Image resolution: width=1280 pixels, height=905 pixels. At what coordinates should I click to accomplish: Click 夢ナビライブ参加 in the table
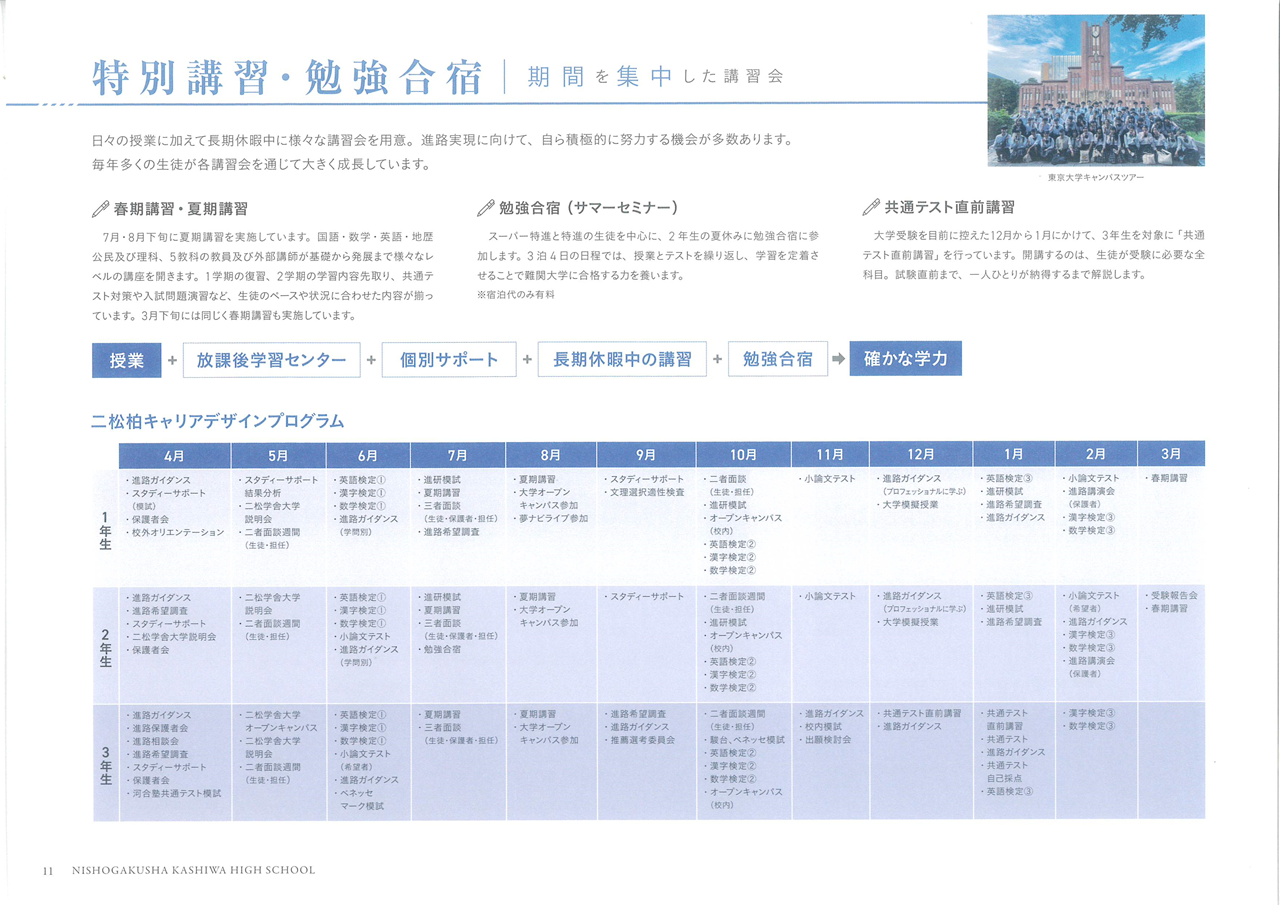553,519
